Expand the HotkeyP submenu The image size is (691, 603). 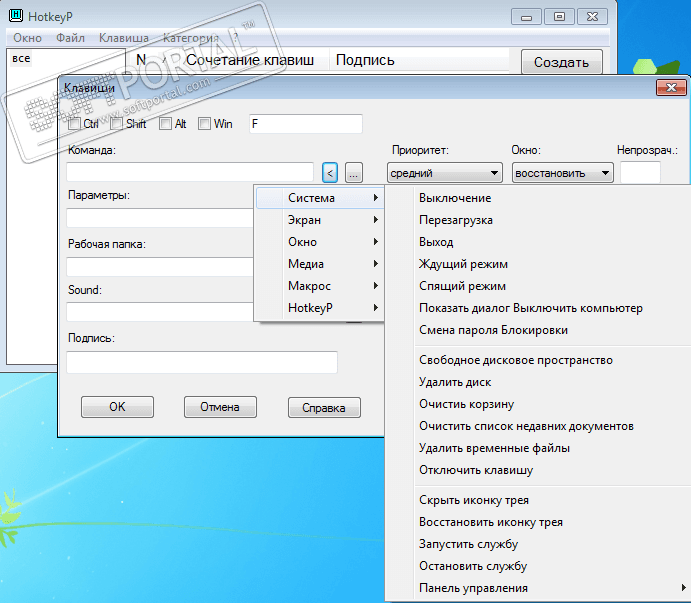coord(320,308)
